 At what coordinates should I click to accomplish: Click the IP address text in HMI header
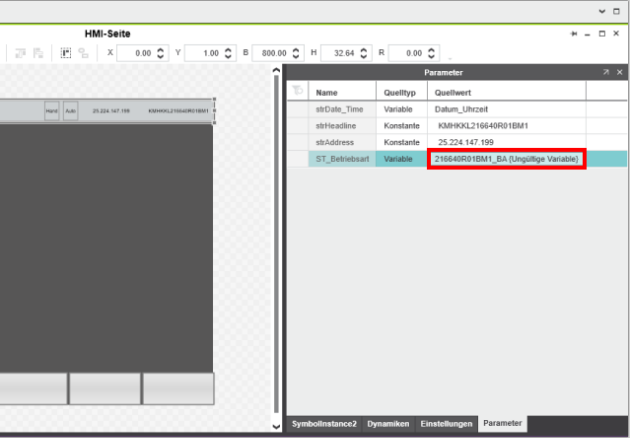(x=111, y=111)
